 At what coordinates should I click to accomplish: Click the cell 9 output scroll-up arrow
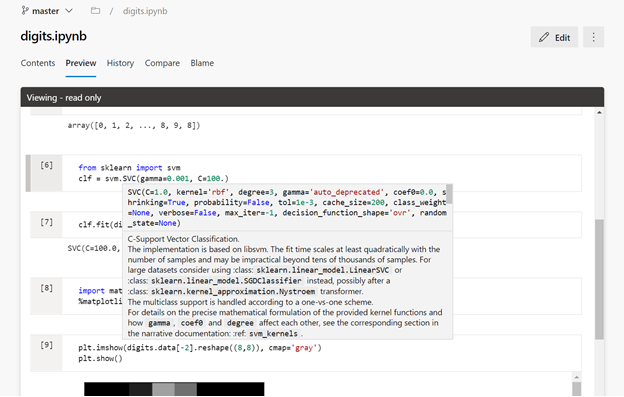[x=576, y=377]
